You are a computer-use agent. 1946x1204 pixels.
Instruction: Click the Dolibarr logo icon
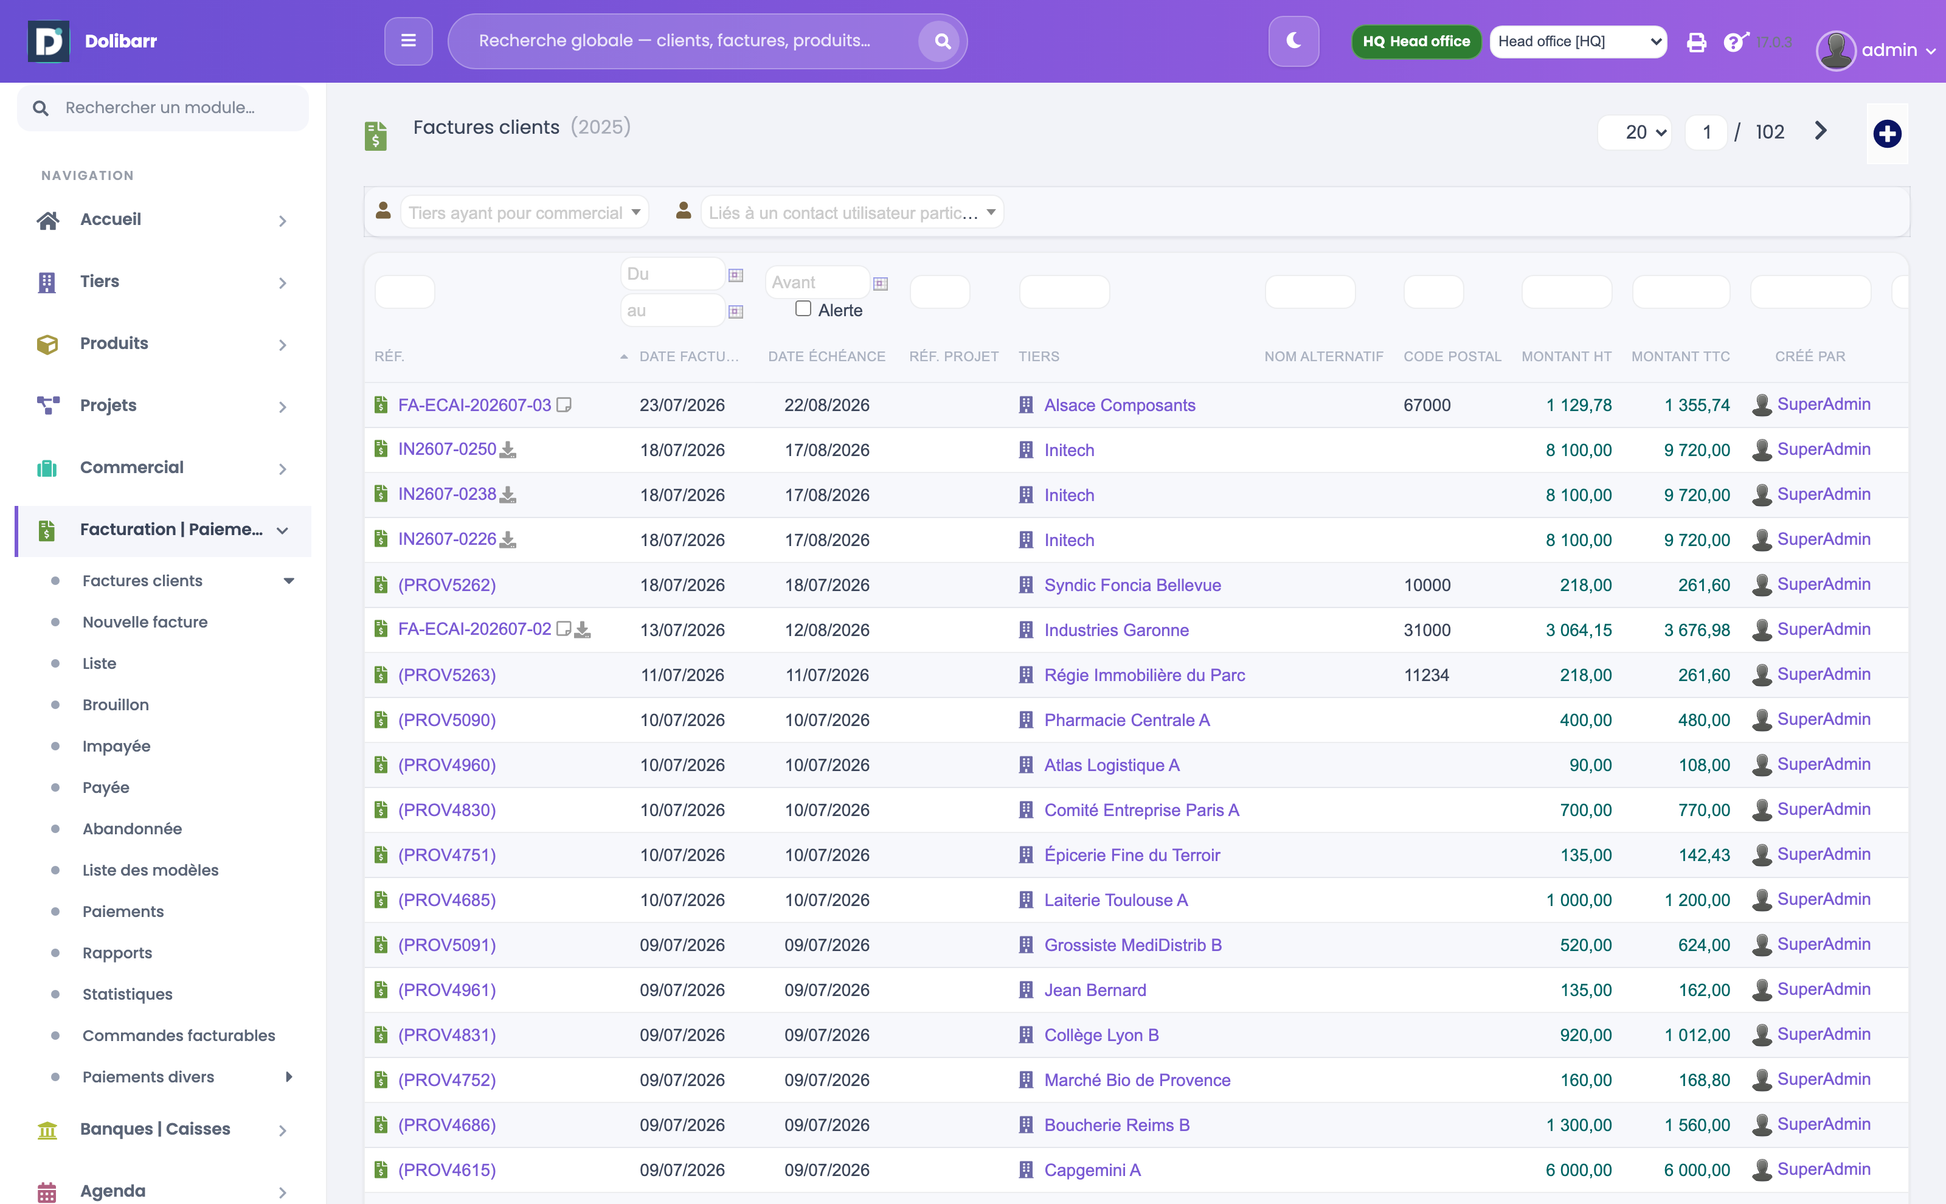coord(48,41)
